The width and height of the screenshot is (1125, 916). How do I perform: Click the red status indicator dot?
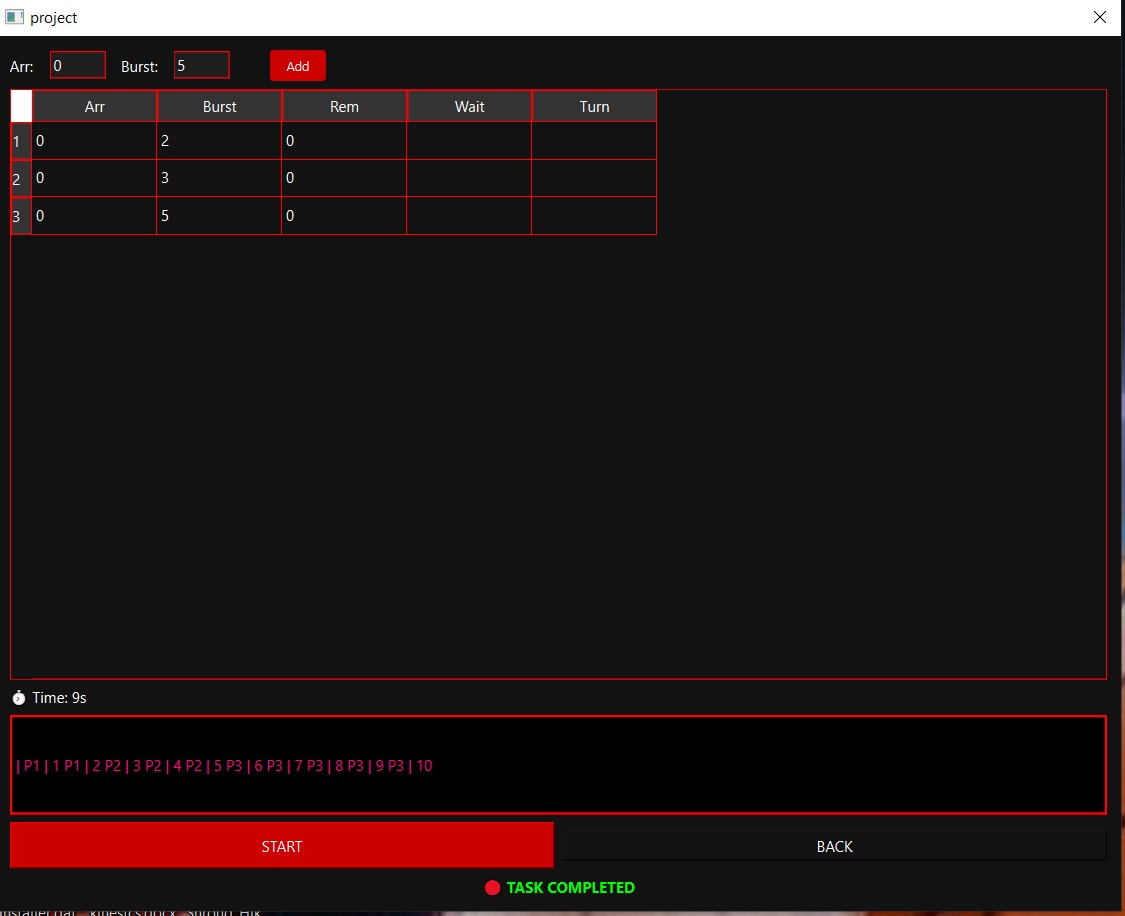click(x=492, y=887)
